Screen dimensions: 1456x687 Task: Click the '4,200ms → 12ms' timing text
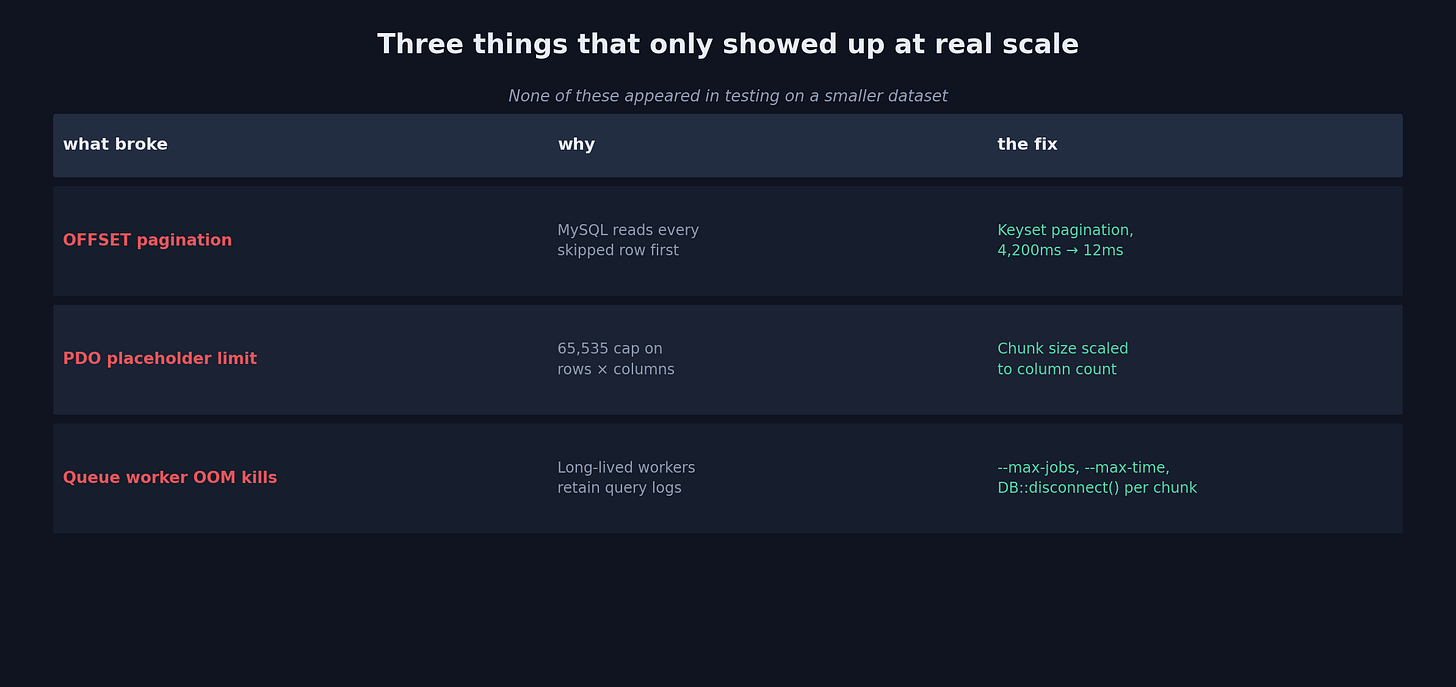click(x=1060, y=250)
